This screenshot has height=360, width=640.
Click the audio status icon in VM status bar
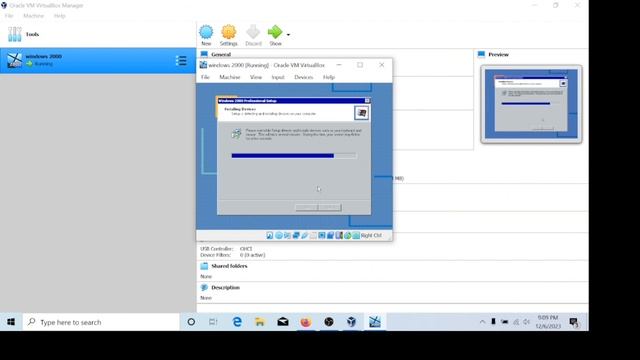[x=287, y=236]
